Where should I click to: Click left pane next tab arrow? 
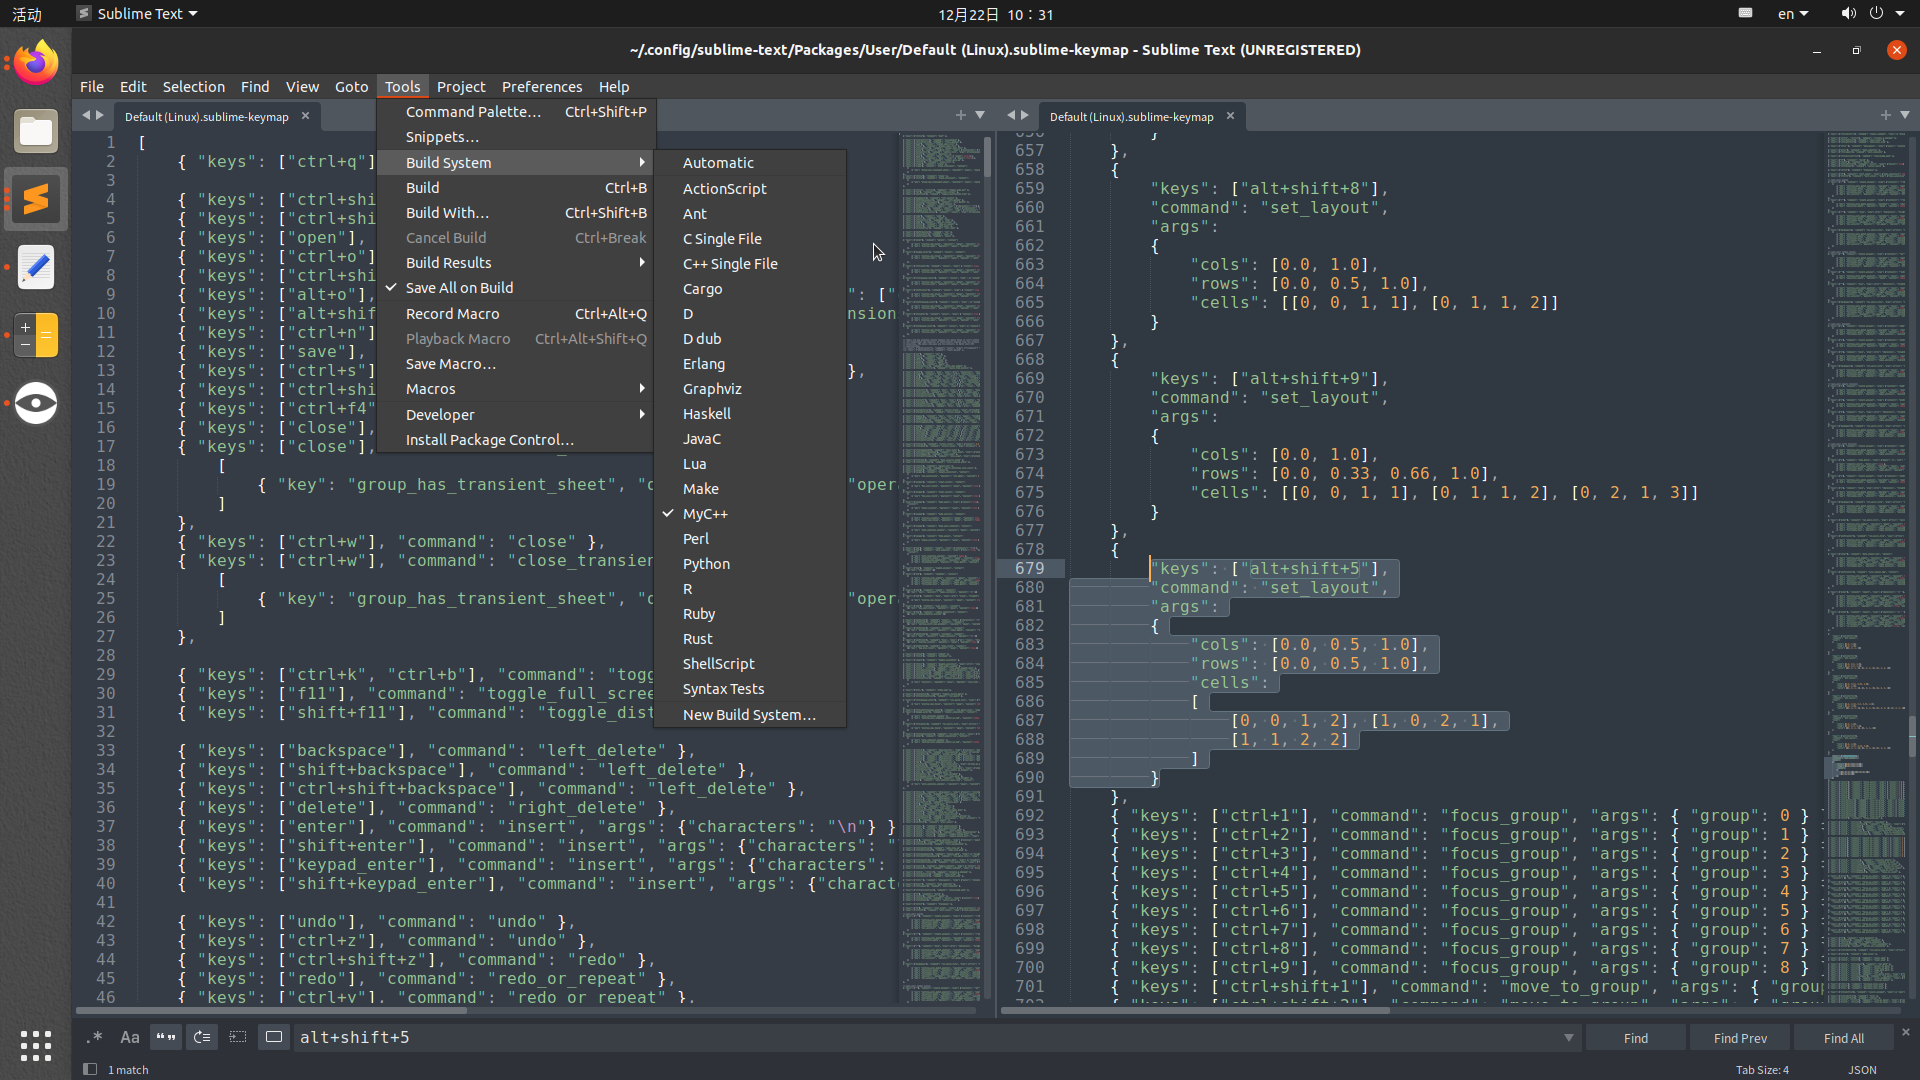[x=99, y=115]
